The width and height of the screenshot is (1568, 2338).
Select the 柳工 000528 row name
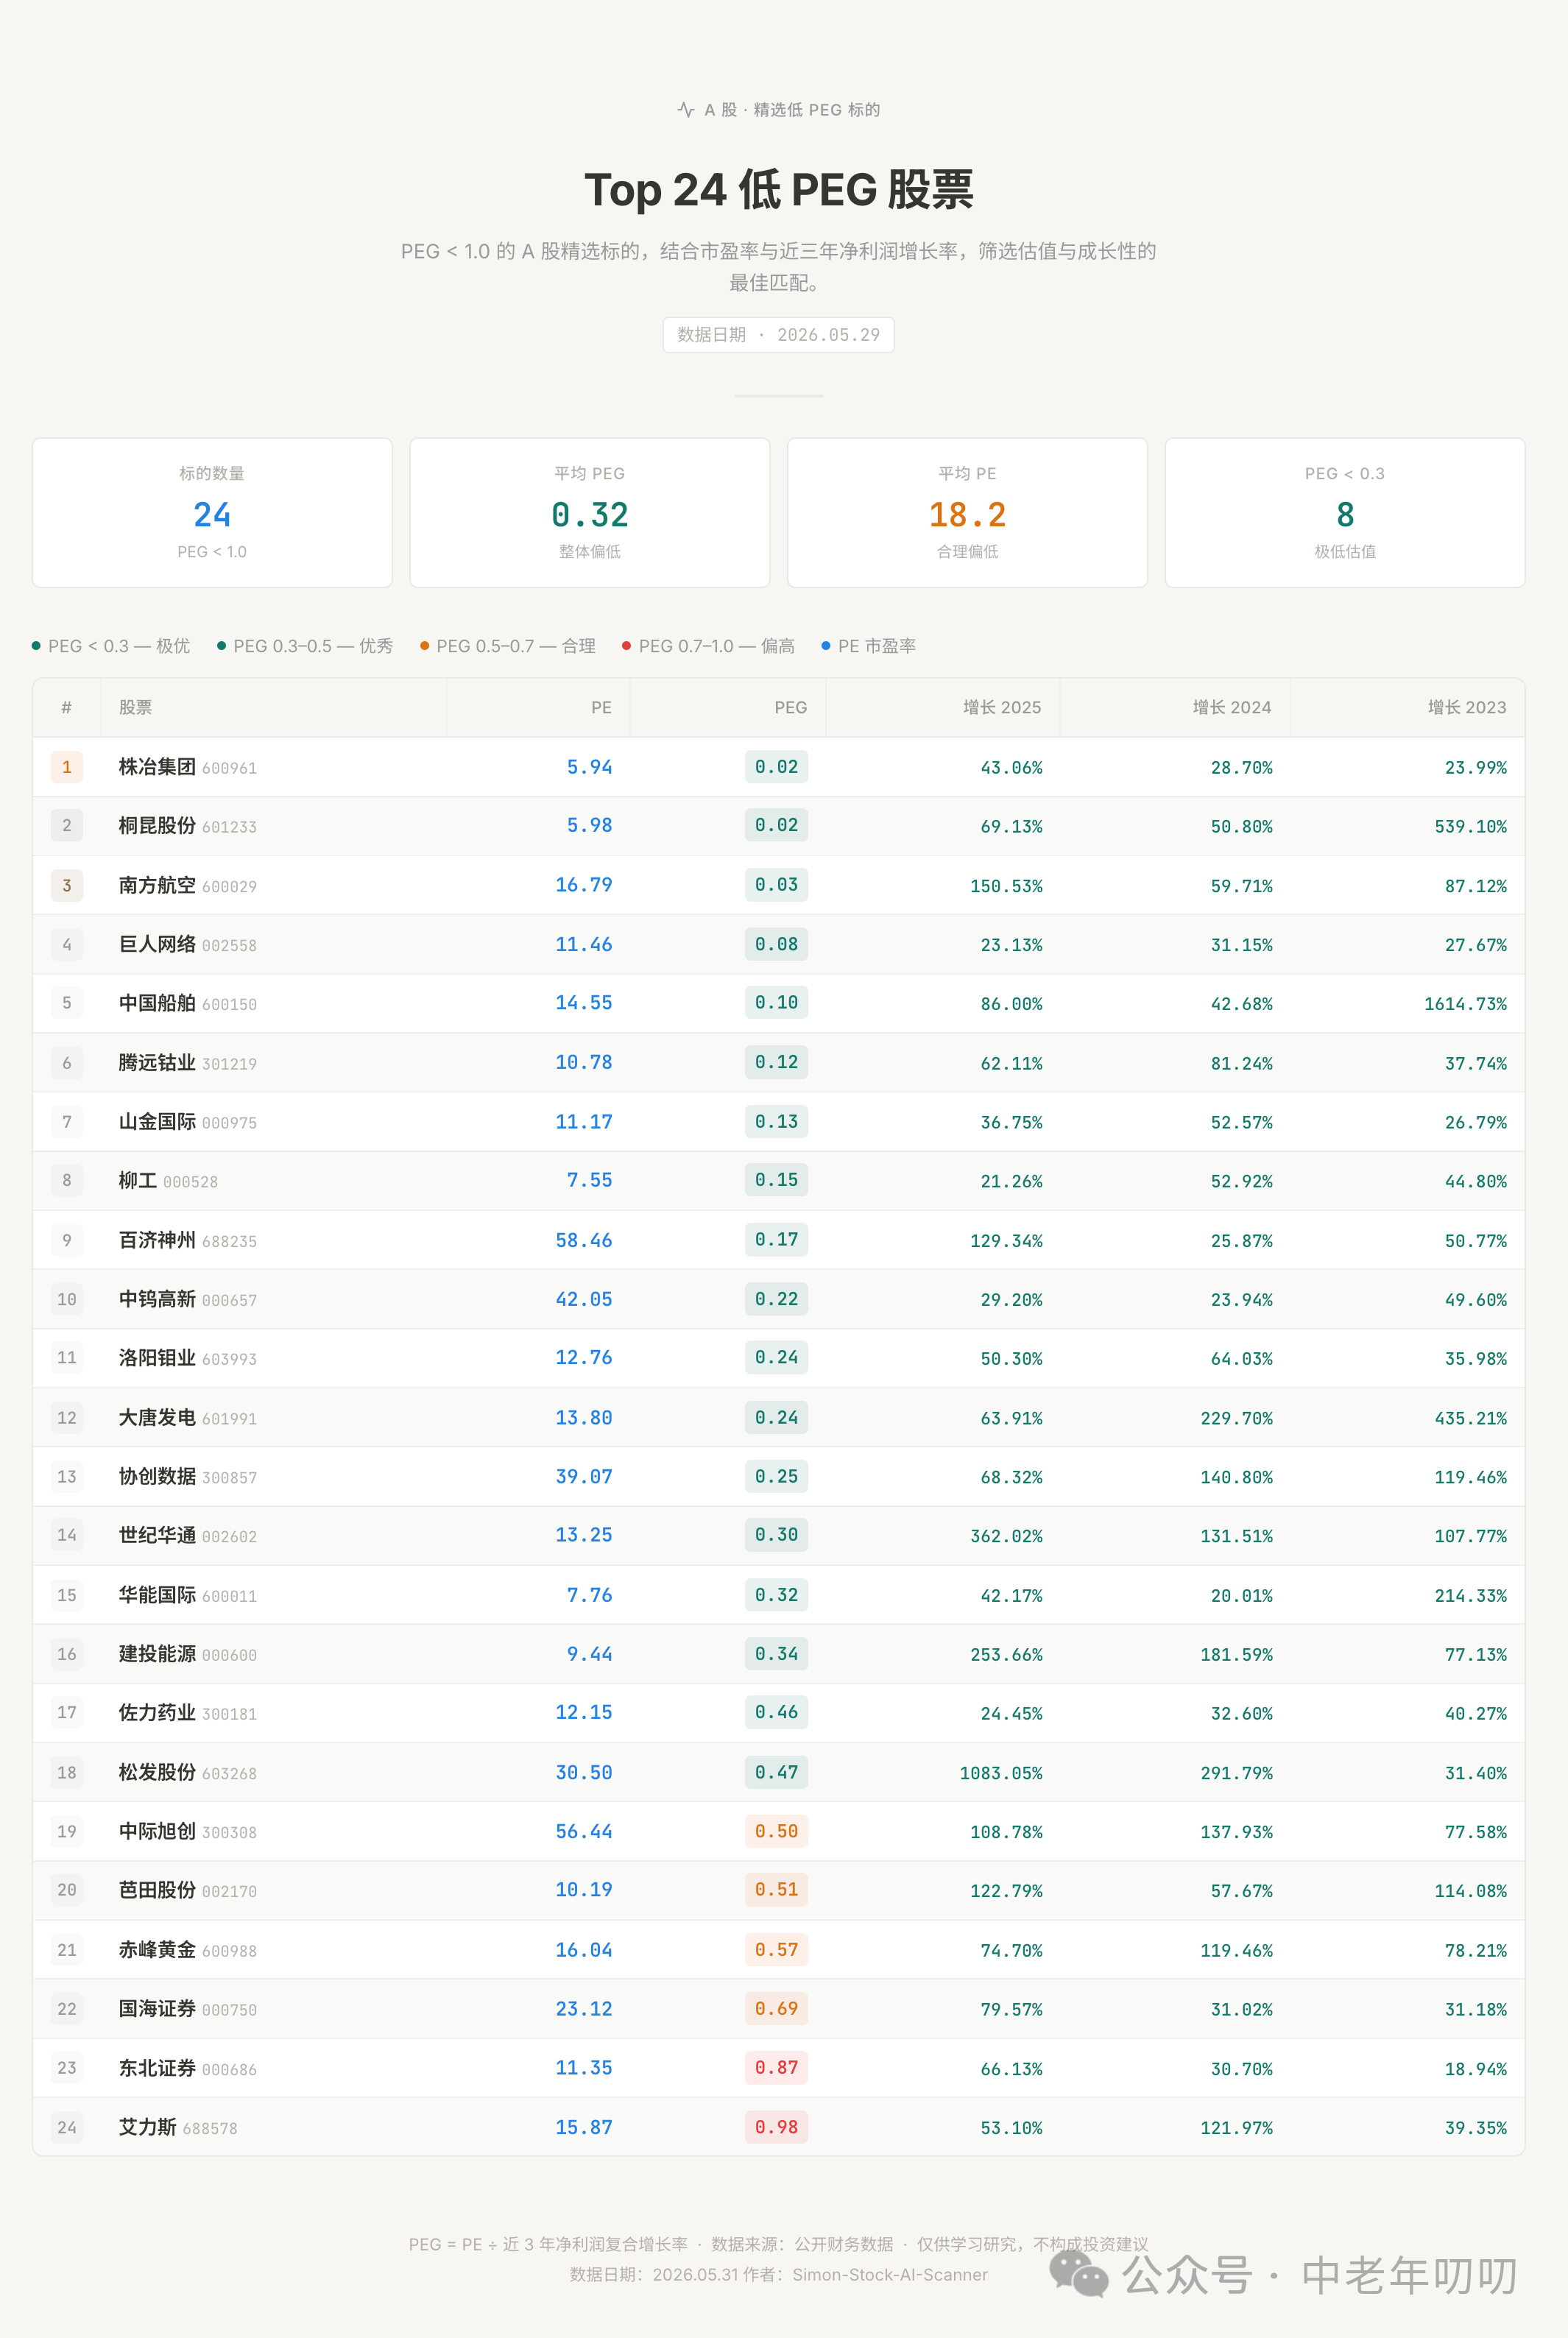[168, 1181]
